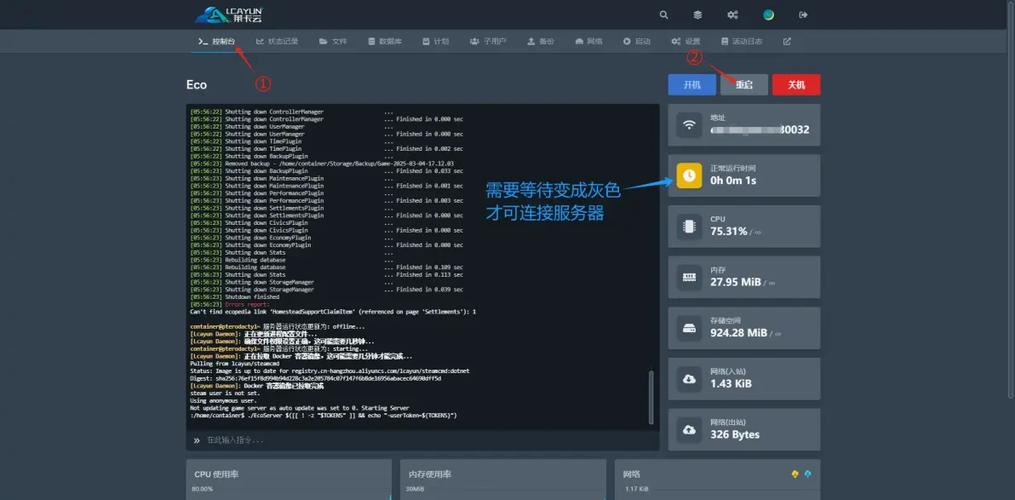Click the cloud download inbound network icon
Image resolution: width=1015 pixels, height=500 pixels.
click(689, 379)
